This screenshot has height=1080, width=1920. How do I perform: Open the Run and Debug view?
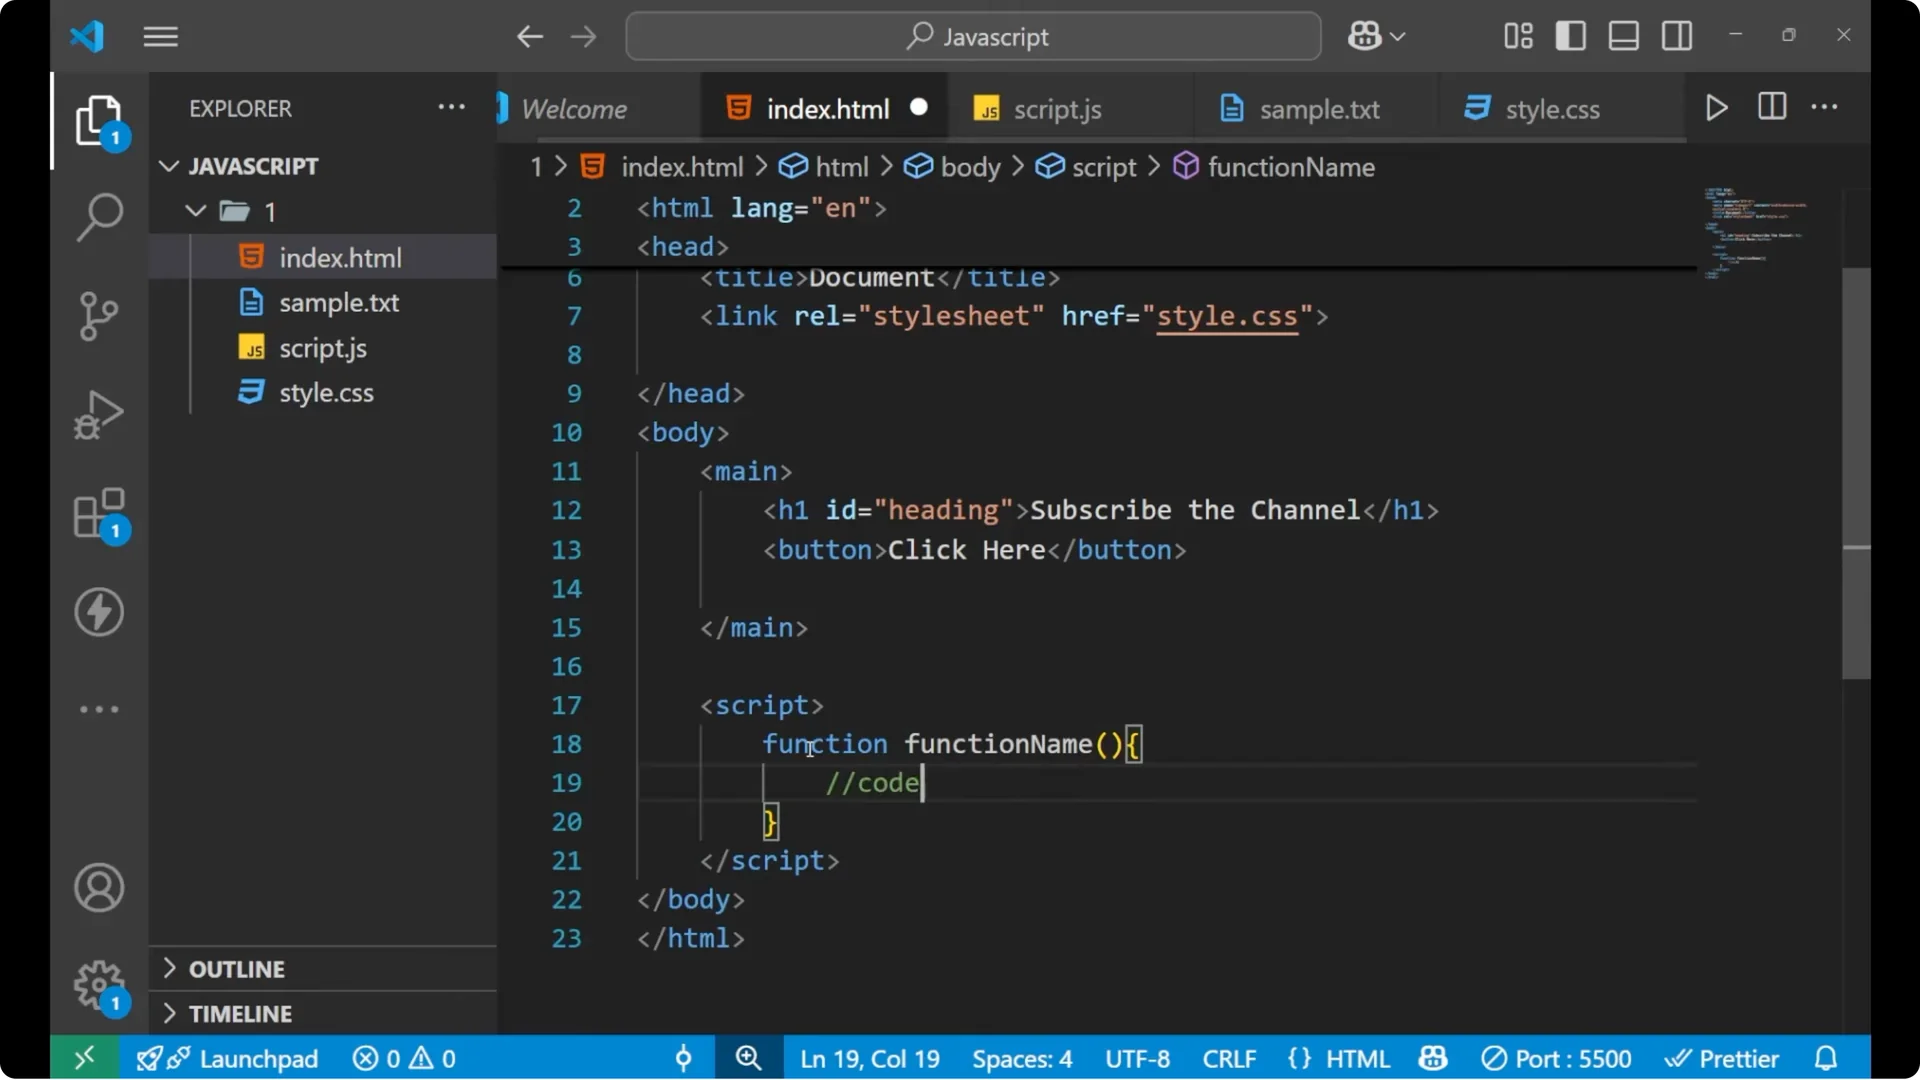point(99,414)
